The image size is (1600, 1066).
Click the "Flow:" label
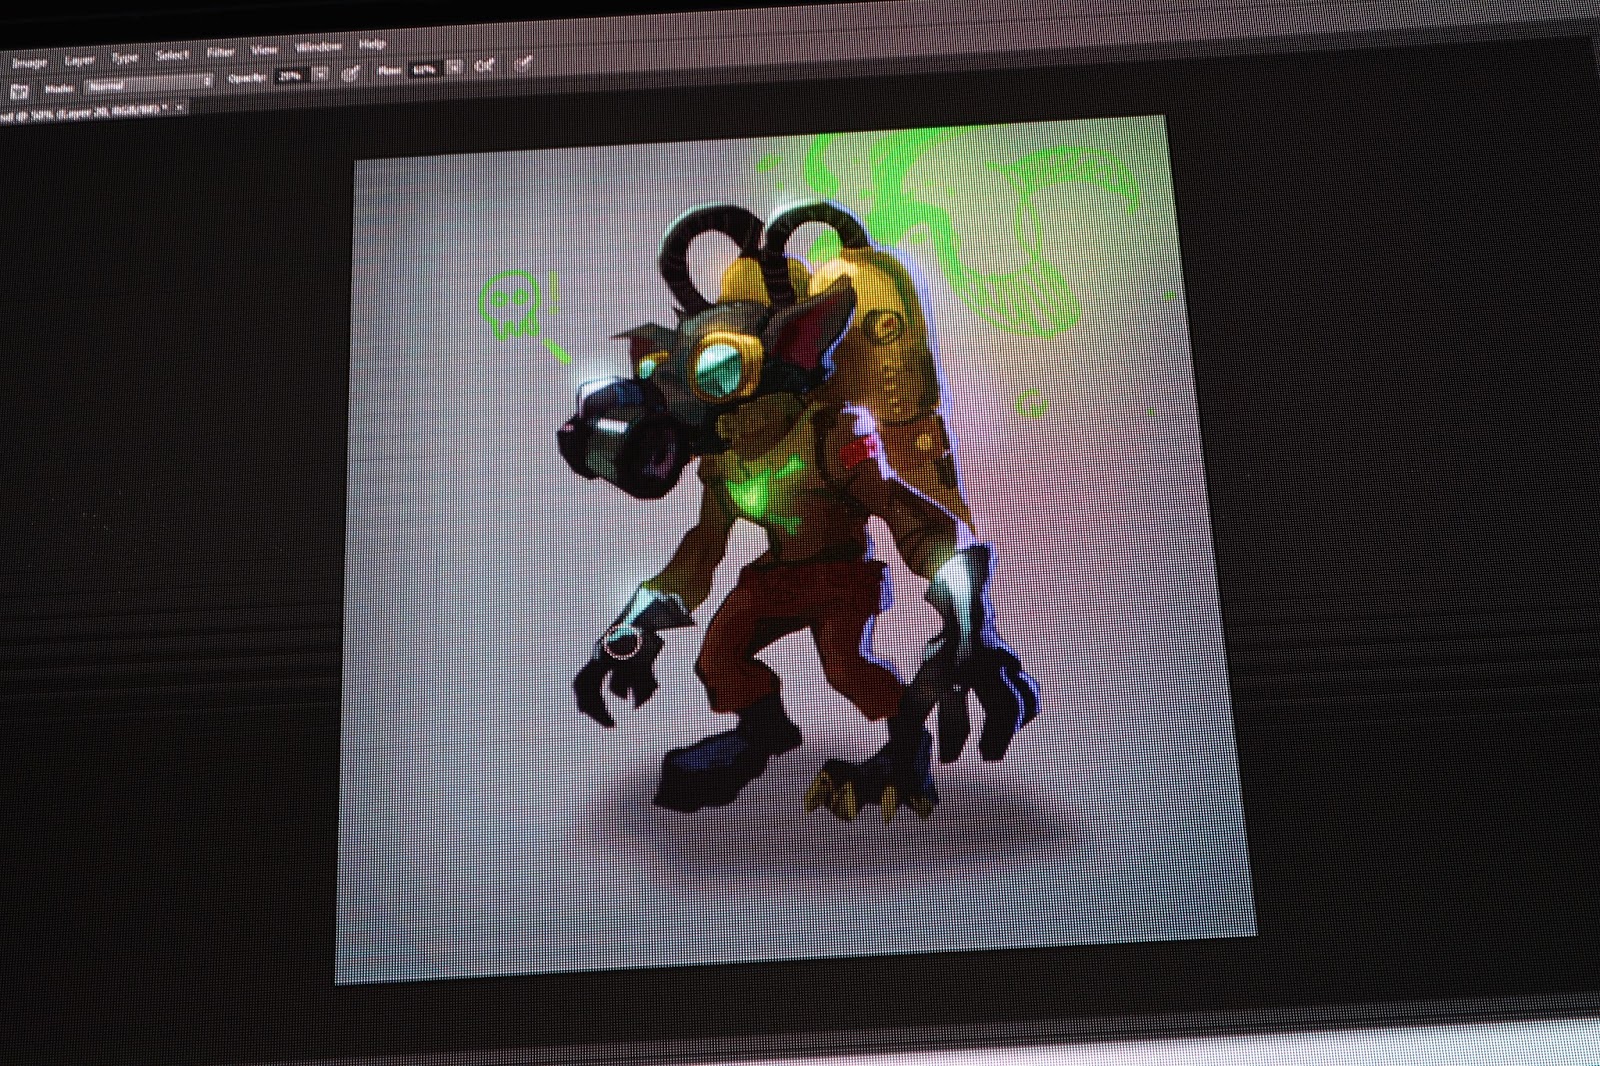[x=391, y=72]
